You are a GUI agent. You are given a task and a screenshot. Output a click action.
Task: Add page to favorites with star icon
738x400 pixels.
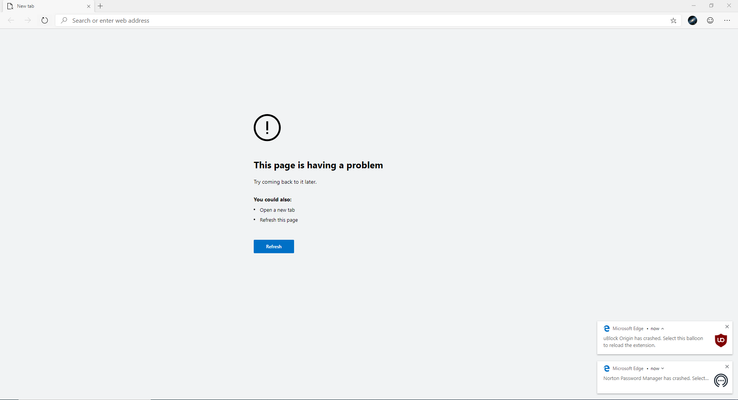(674, 20)
